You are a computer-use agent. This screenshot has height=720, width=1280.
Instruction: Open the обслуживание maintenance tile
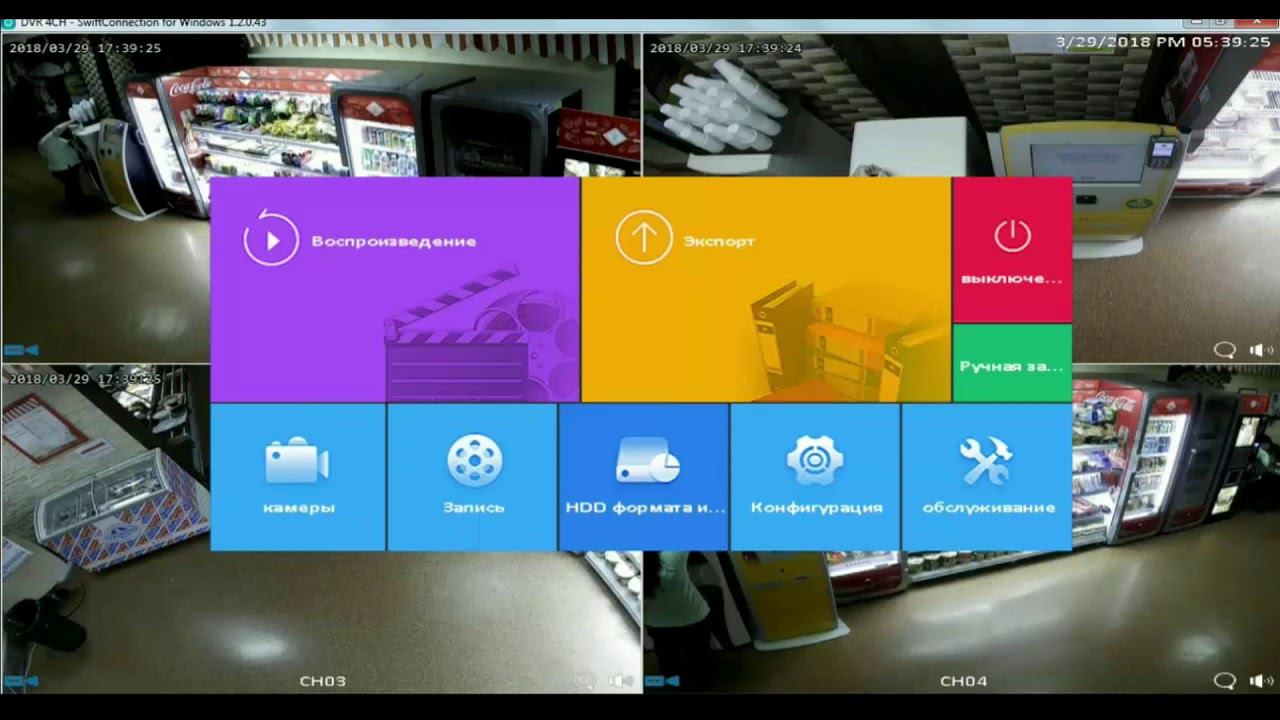tap(987, 477)
